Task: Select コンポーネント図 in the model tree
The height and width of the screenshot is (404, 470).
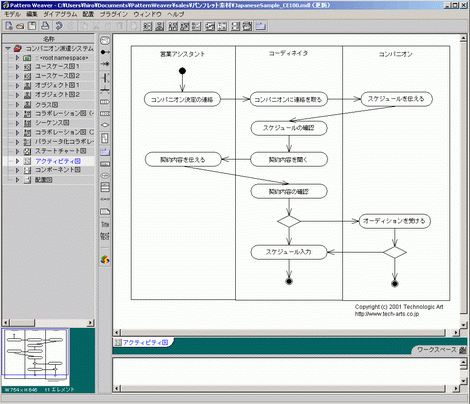Action: (x=58, y=170)
